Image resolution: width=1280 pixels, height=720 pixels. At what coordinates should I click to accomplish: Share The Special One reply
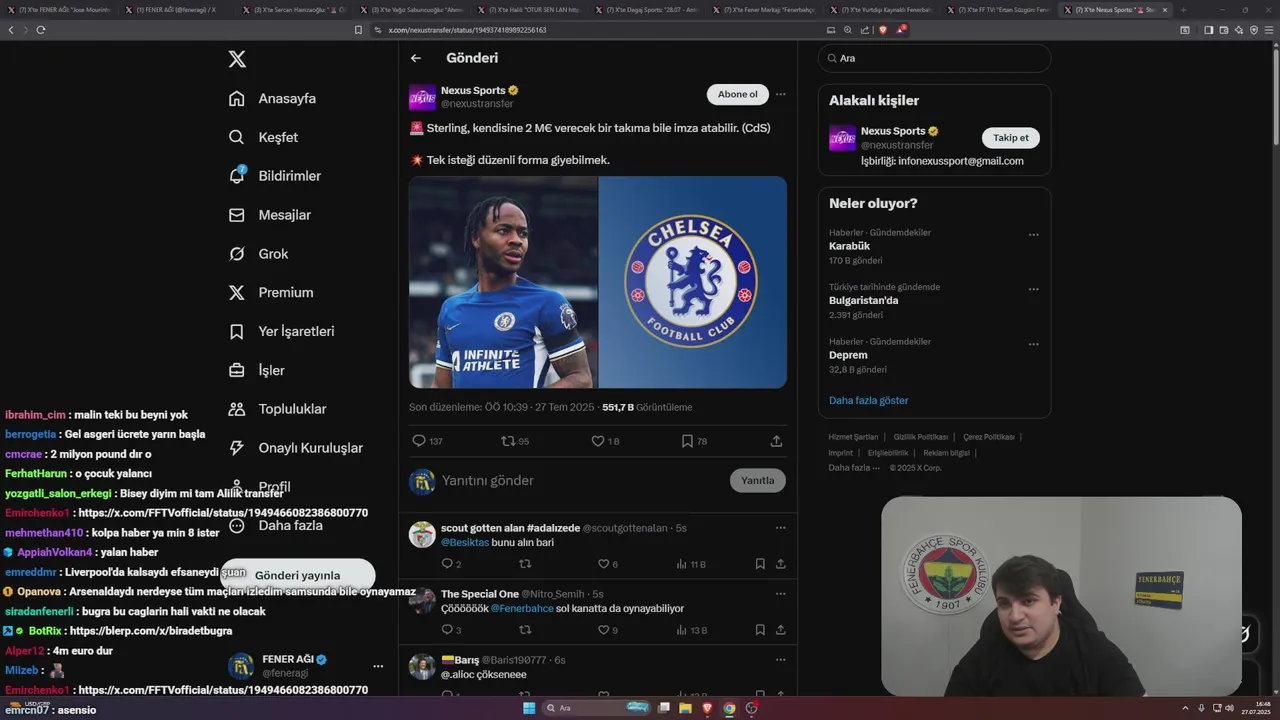(x=781, y=630)
